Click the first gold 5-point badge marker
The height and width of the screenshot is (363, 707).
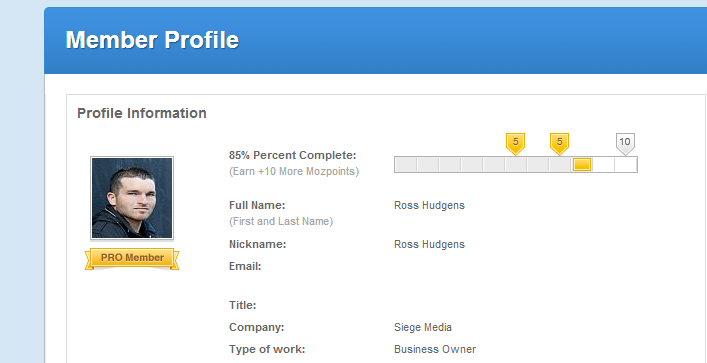click(x=515, y=143)
